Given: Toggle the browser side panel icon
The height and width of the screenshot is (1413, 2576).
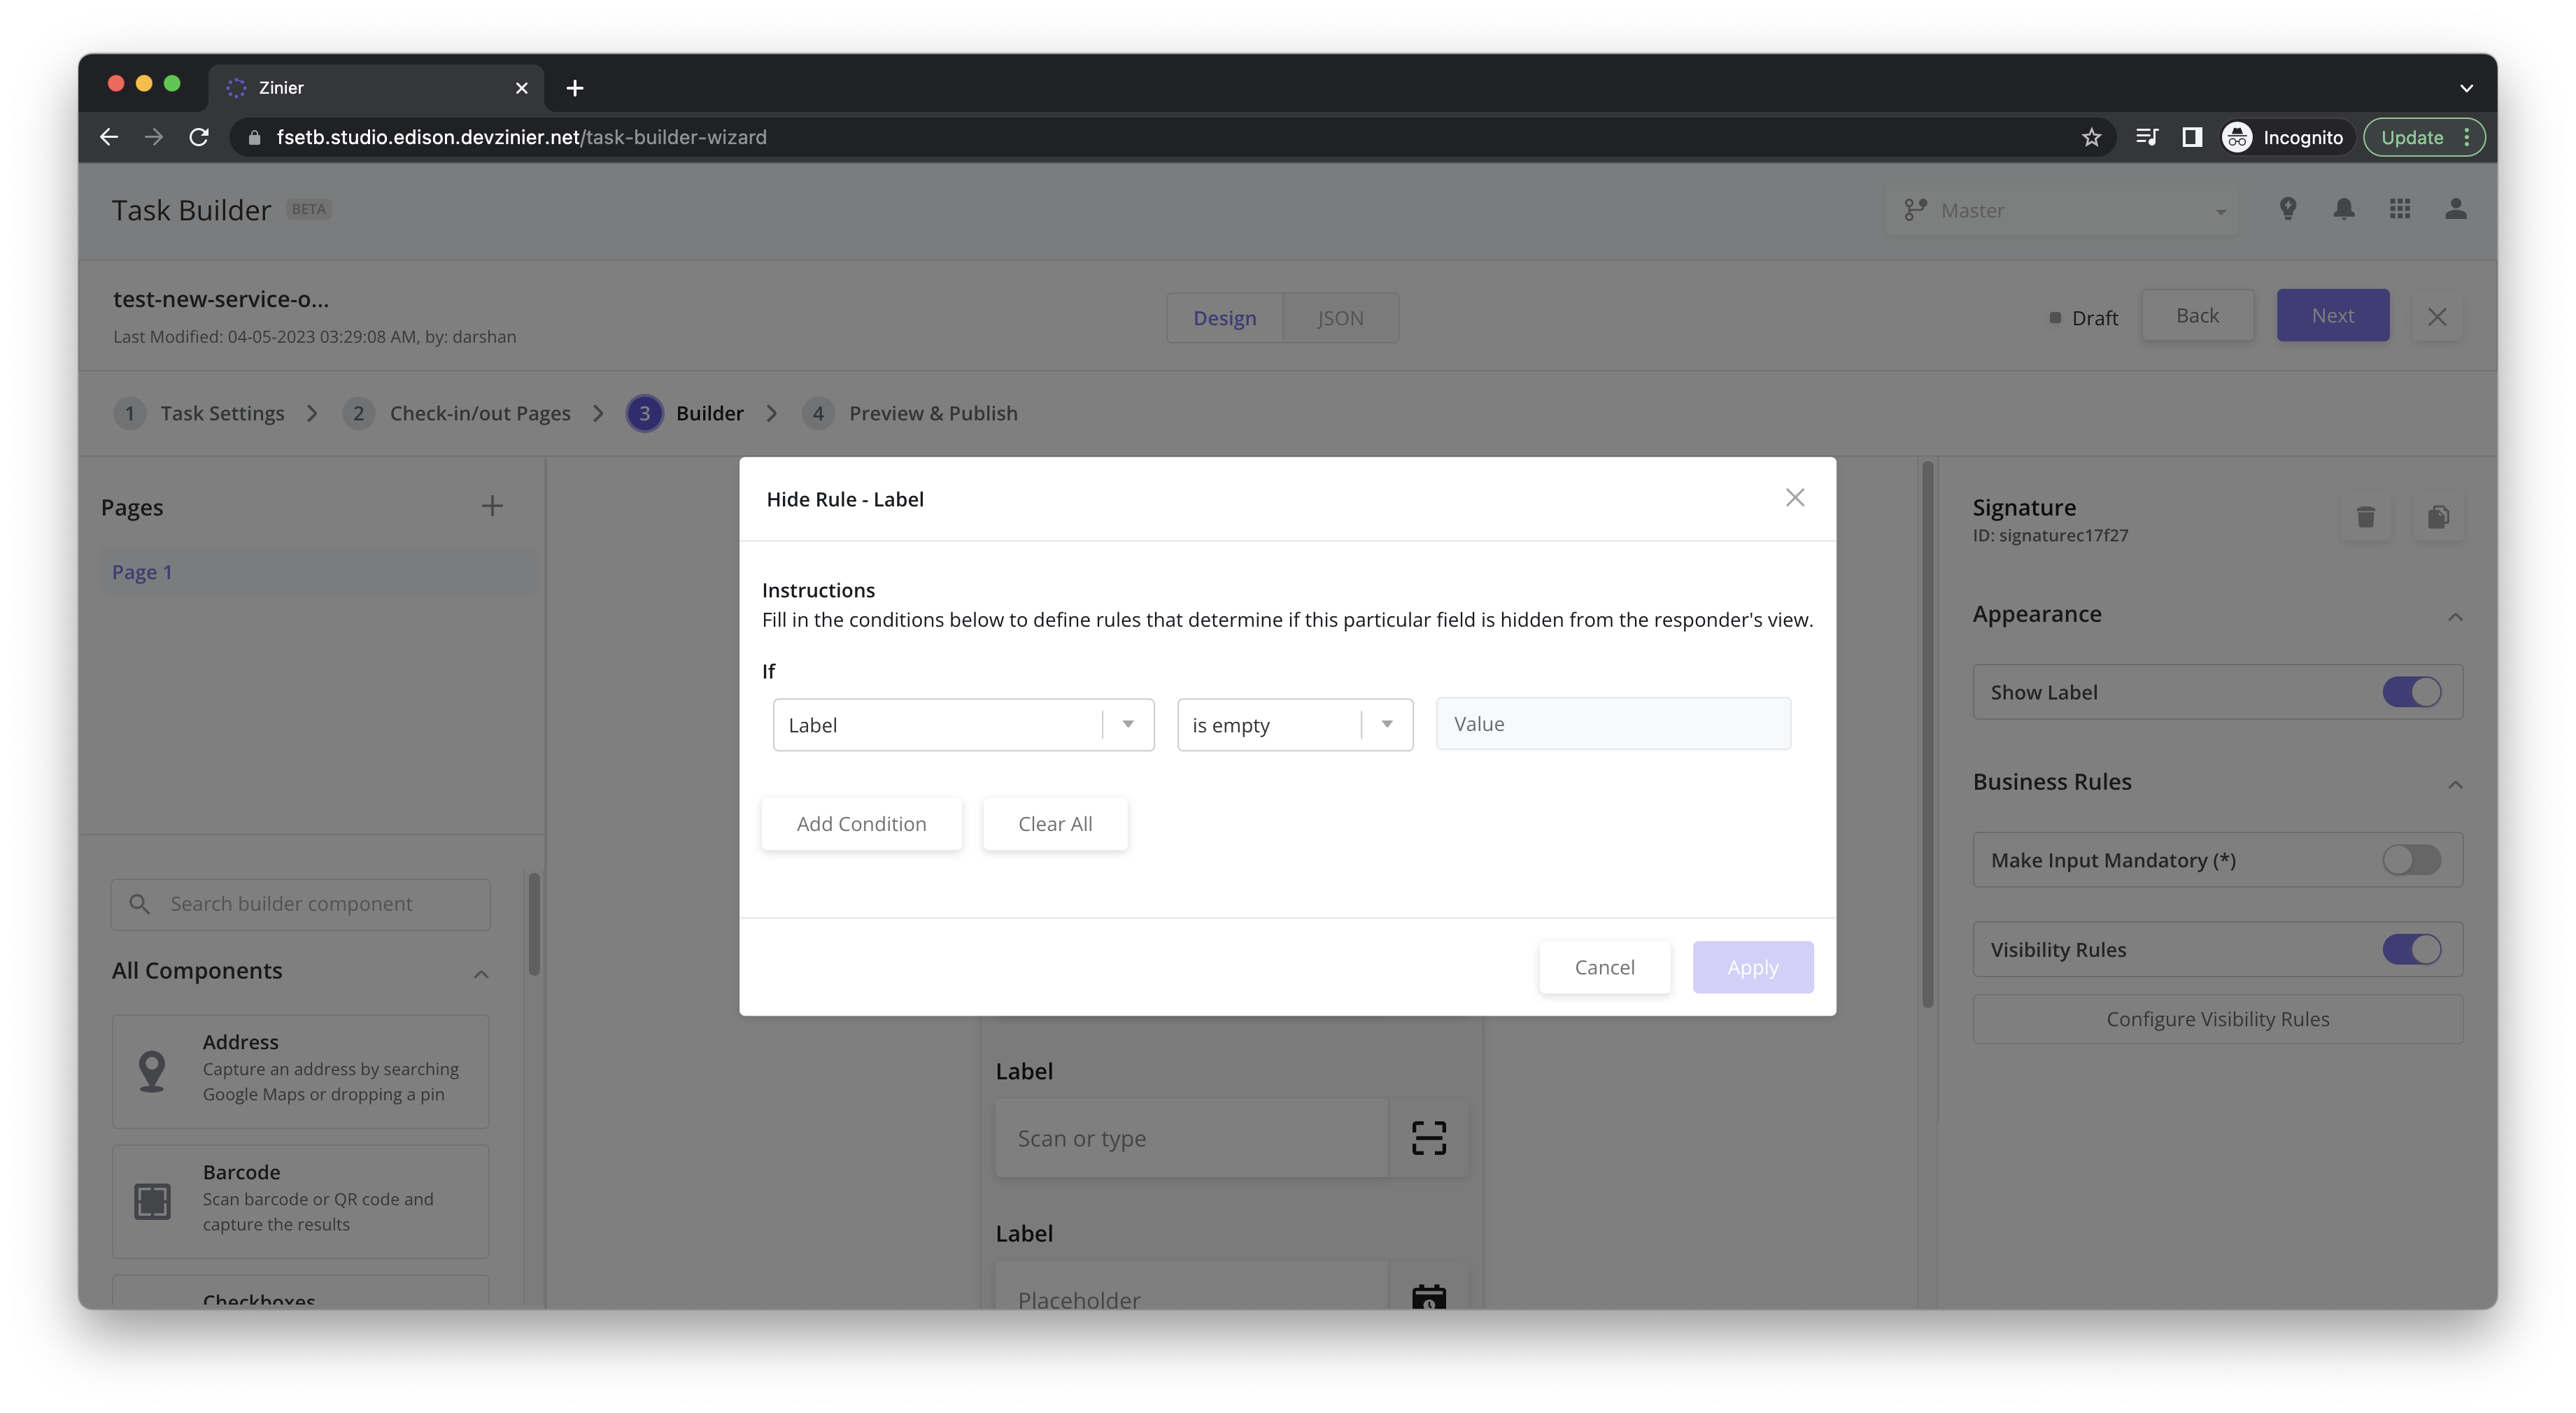Looking at the screenshot, I should coord(2191,137).
